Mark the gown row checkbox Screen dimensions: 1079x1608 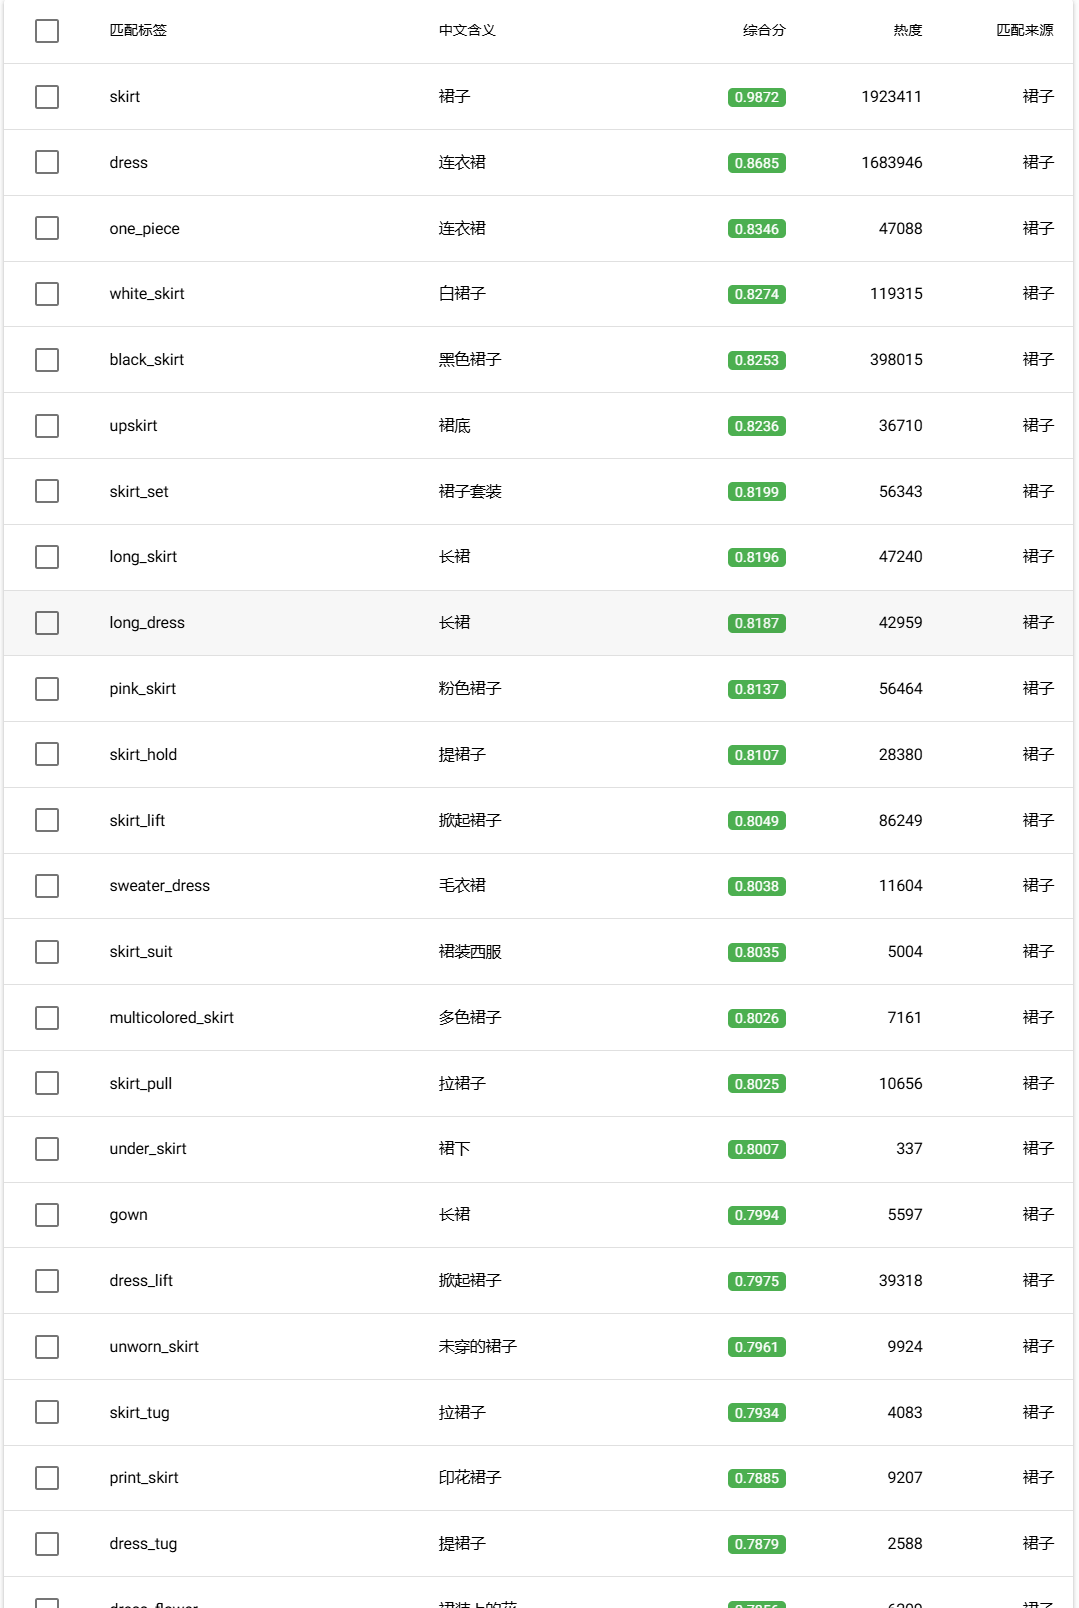click(x=47, y=1215)
